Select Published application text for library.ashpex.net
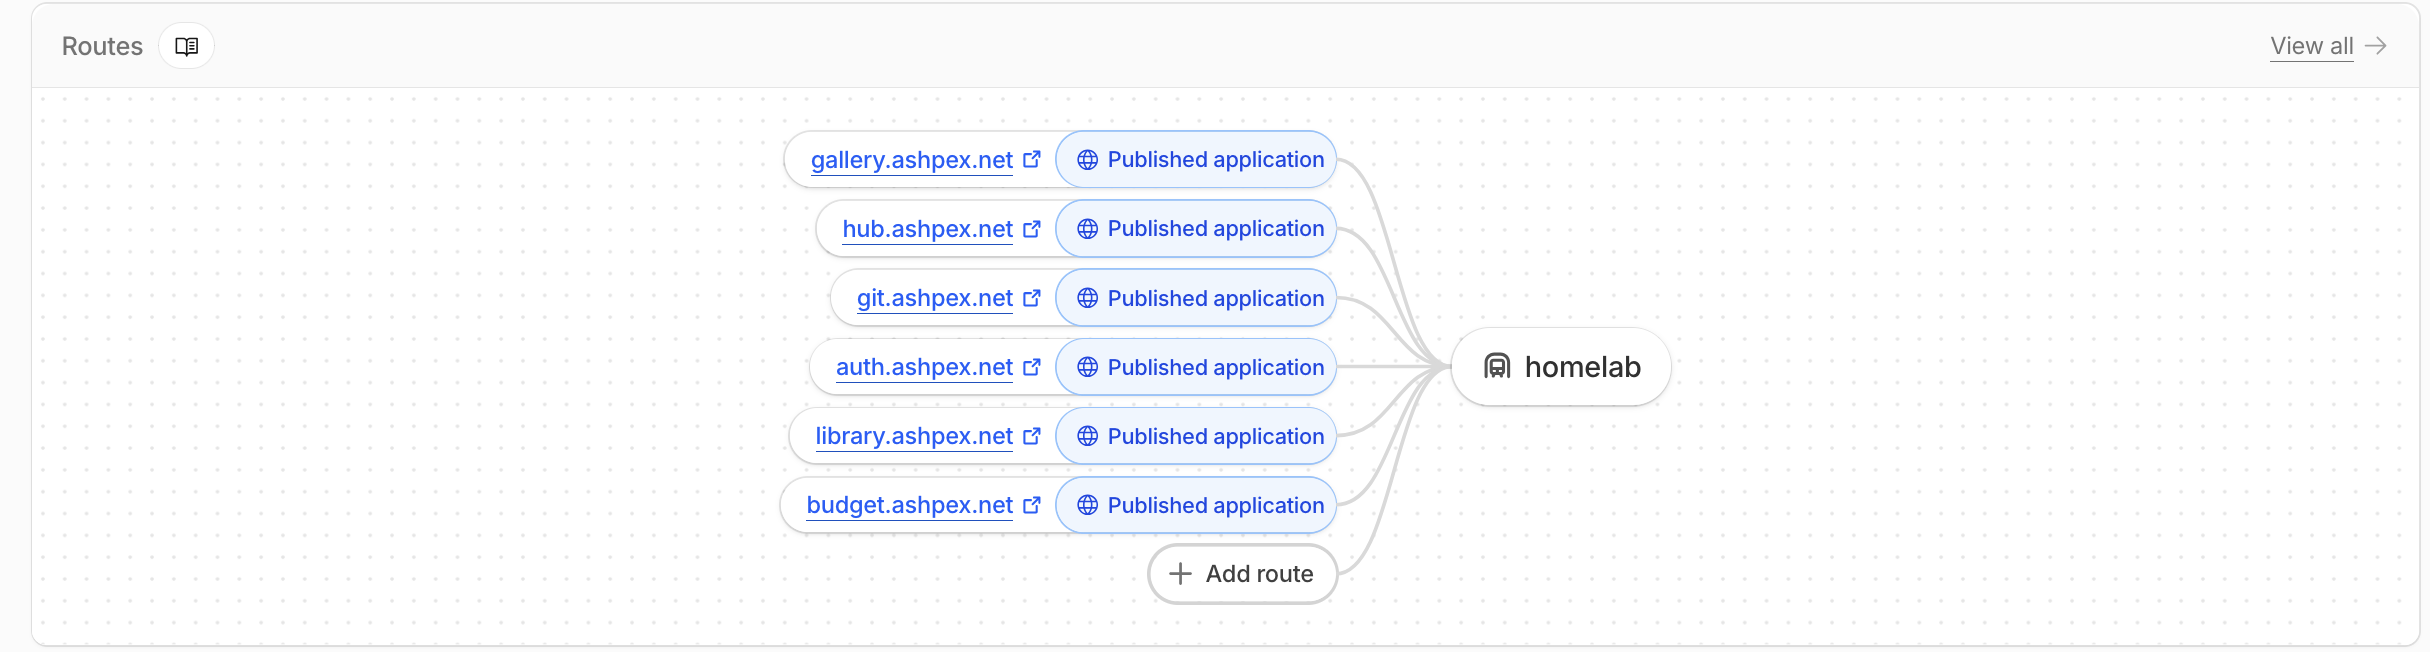The image size is (2430, 652). tap(1216, 436)
